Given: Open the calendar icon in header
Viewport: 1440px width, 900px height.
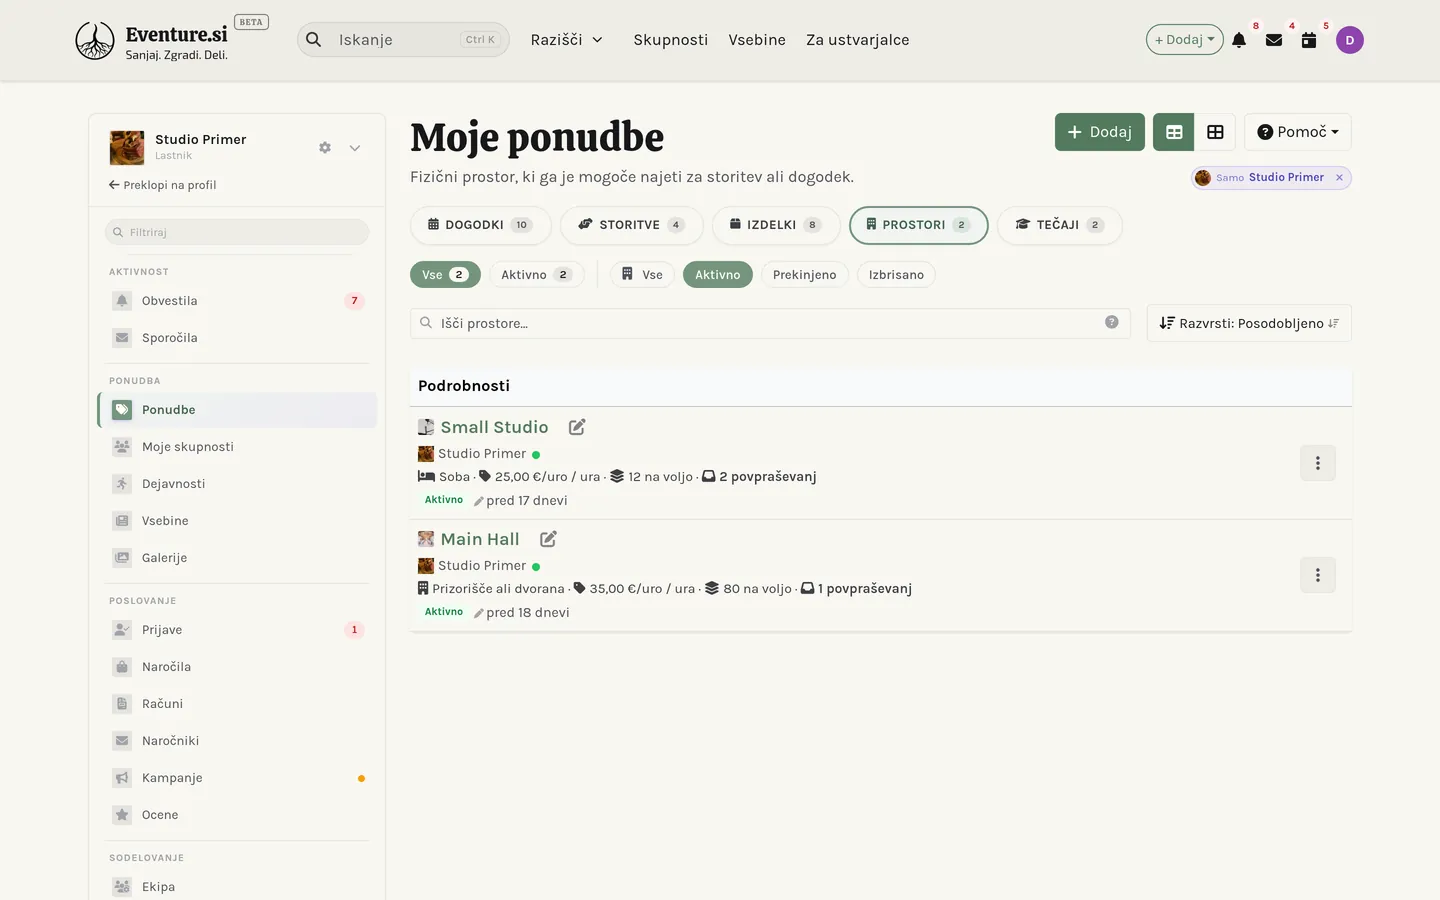Looking at the screenshot, I should coord(1309,40).
